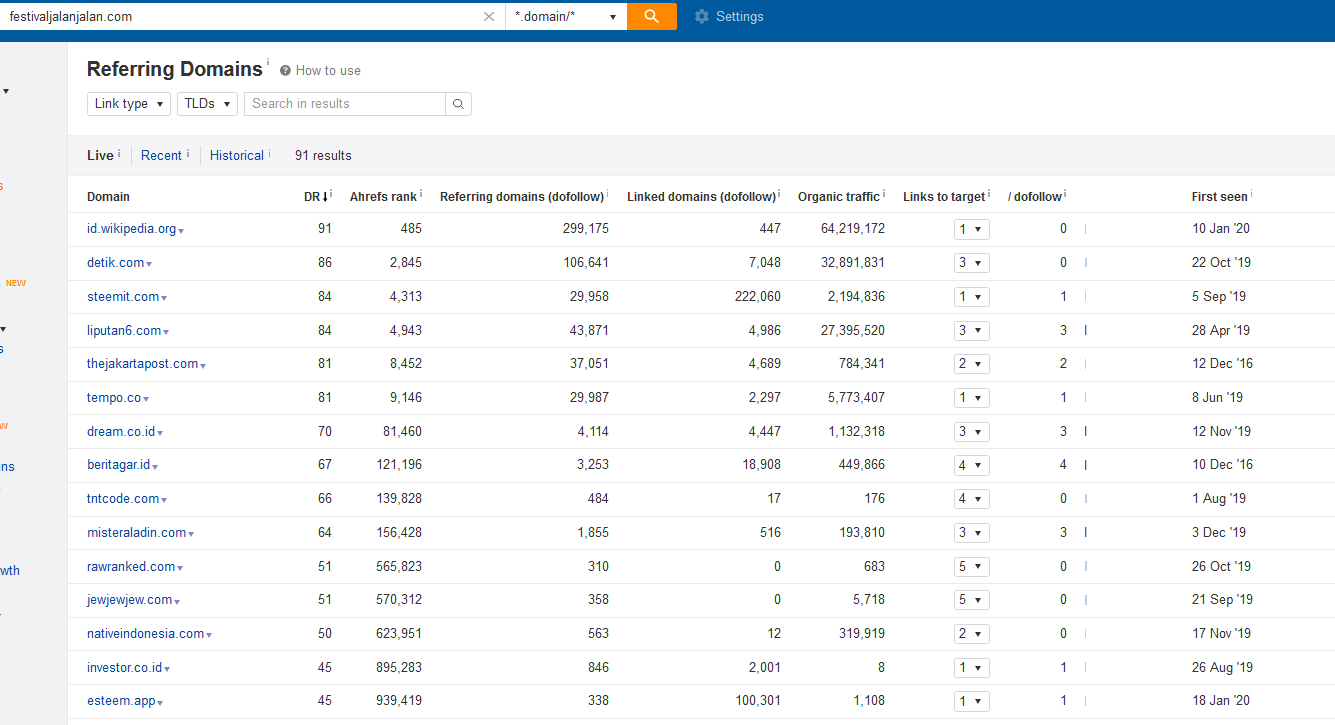Click the orange search magnifier button
The width and height of the screenshot is (1335, 725).
click(652, 16)
